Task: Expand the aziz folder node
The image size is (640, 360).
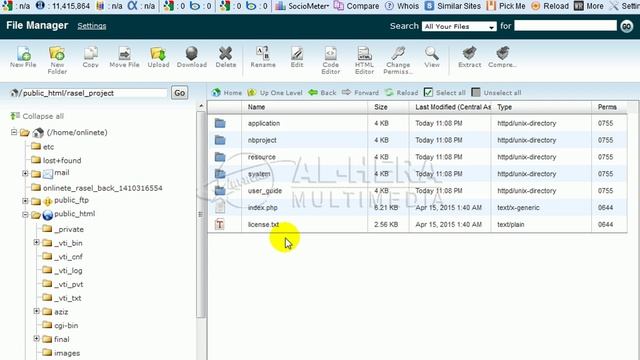Action: 37,311
